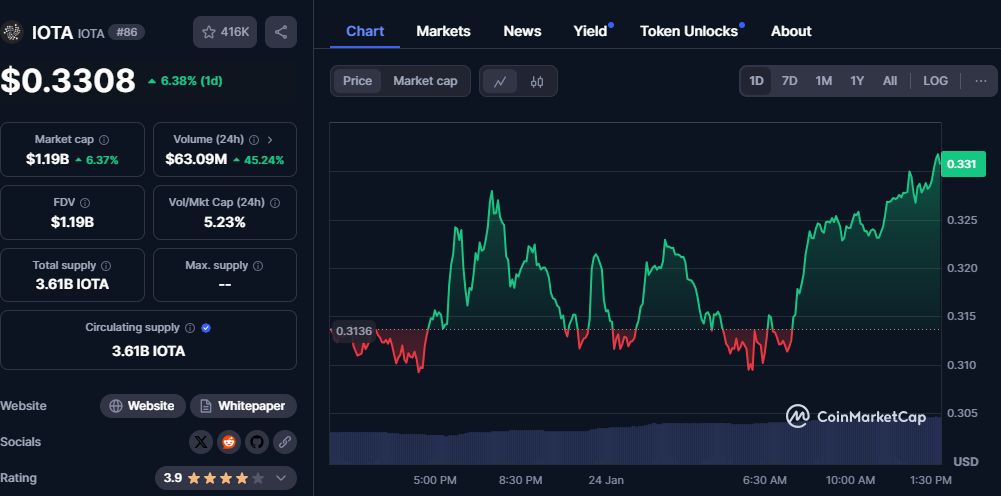Show info icon next to Max. supply
Image resolution: width=1001 pixels, height=496 pixels.
click(x=258, y=266)
